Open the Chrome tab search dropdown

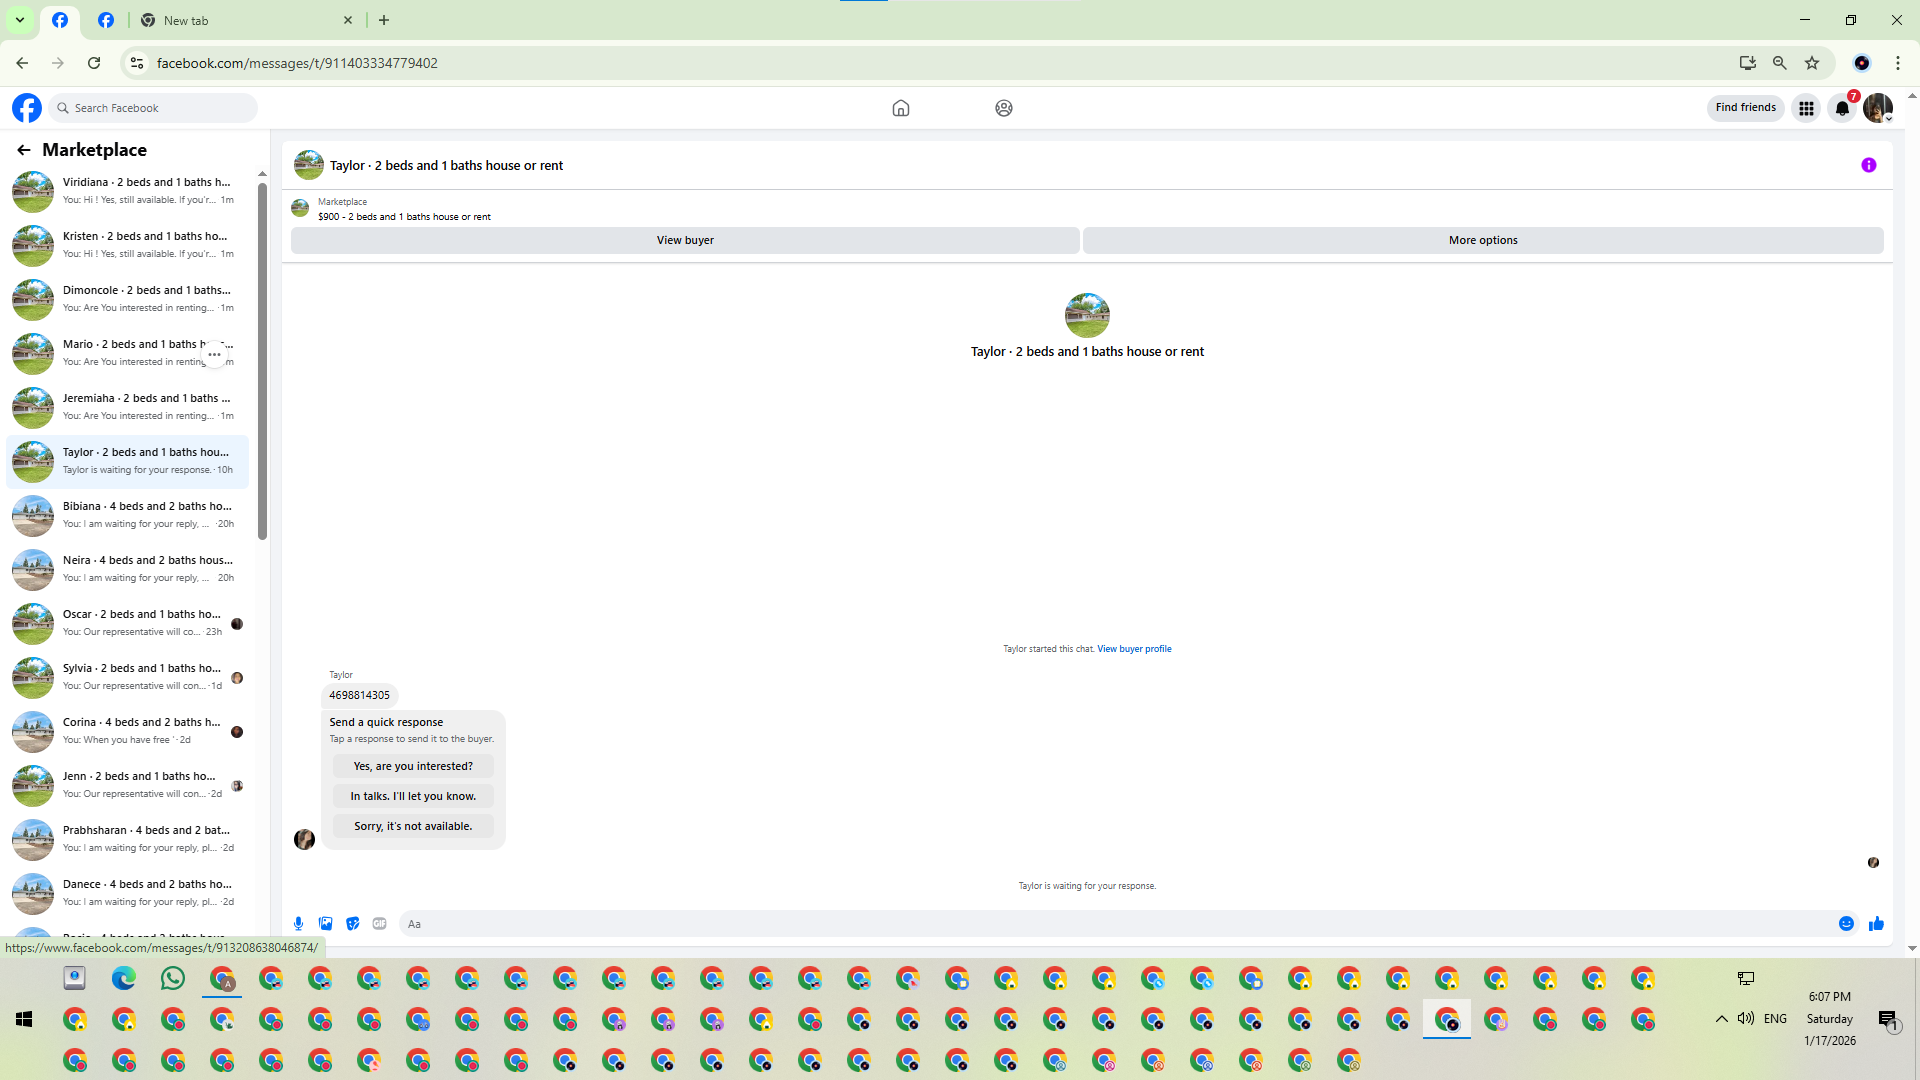(20, 20)
